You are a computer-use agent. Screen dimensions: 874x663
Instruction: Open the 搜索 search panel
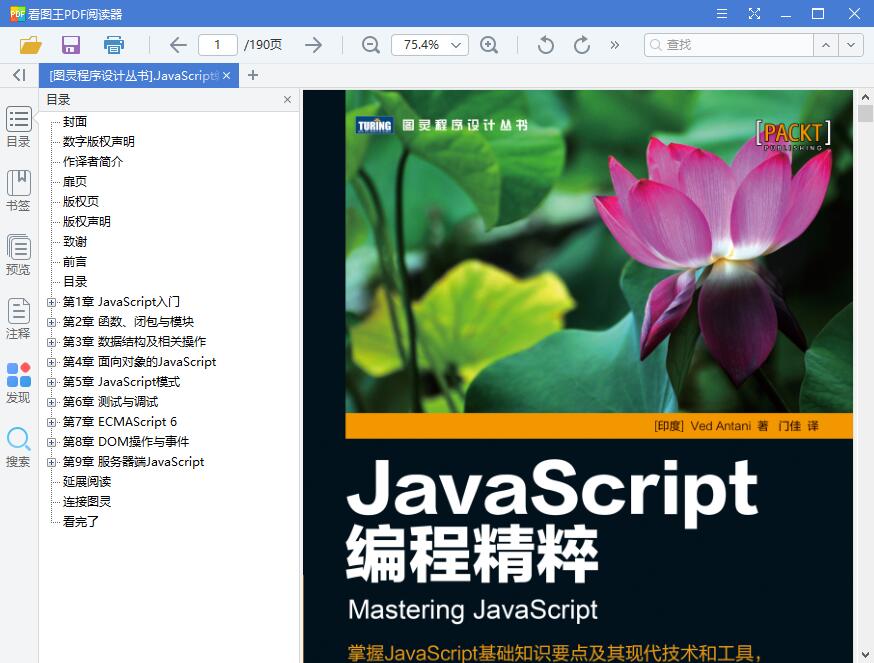point(18,447)
